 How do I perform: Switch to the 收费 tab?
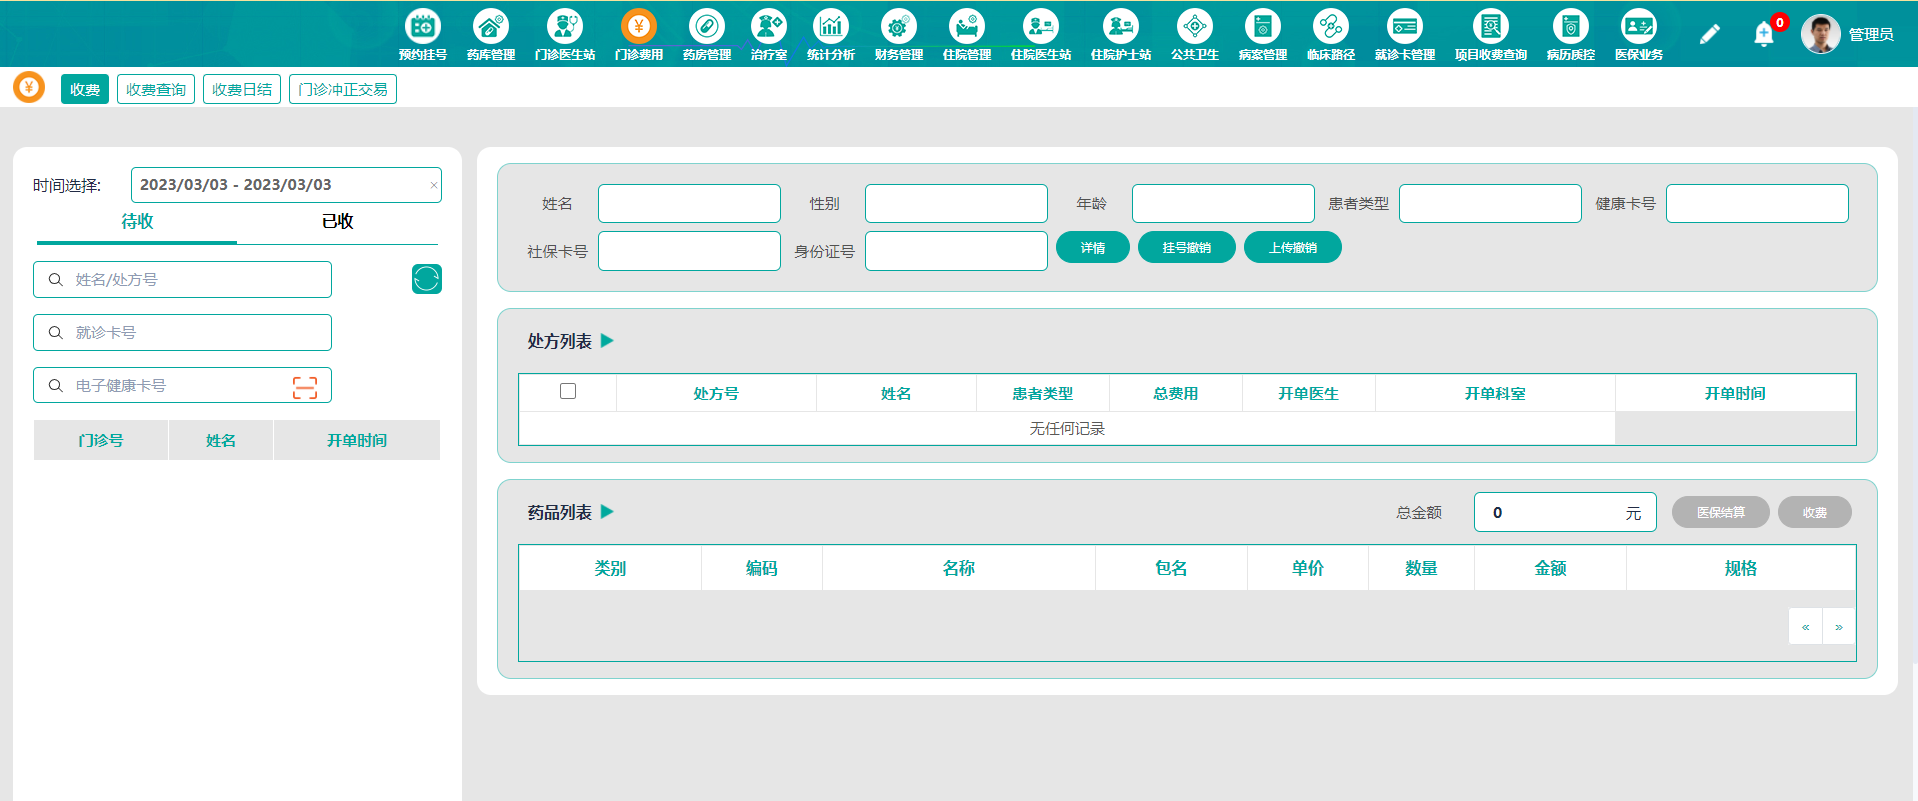pyautogui.click(x=85, y=89)
